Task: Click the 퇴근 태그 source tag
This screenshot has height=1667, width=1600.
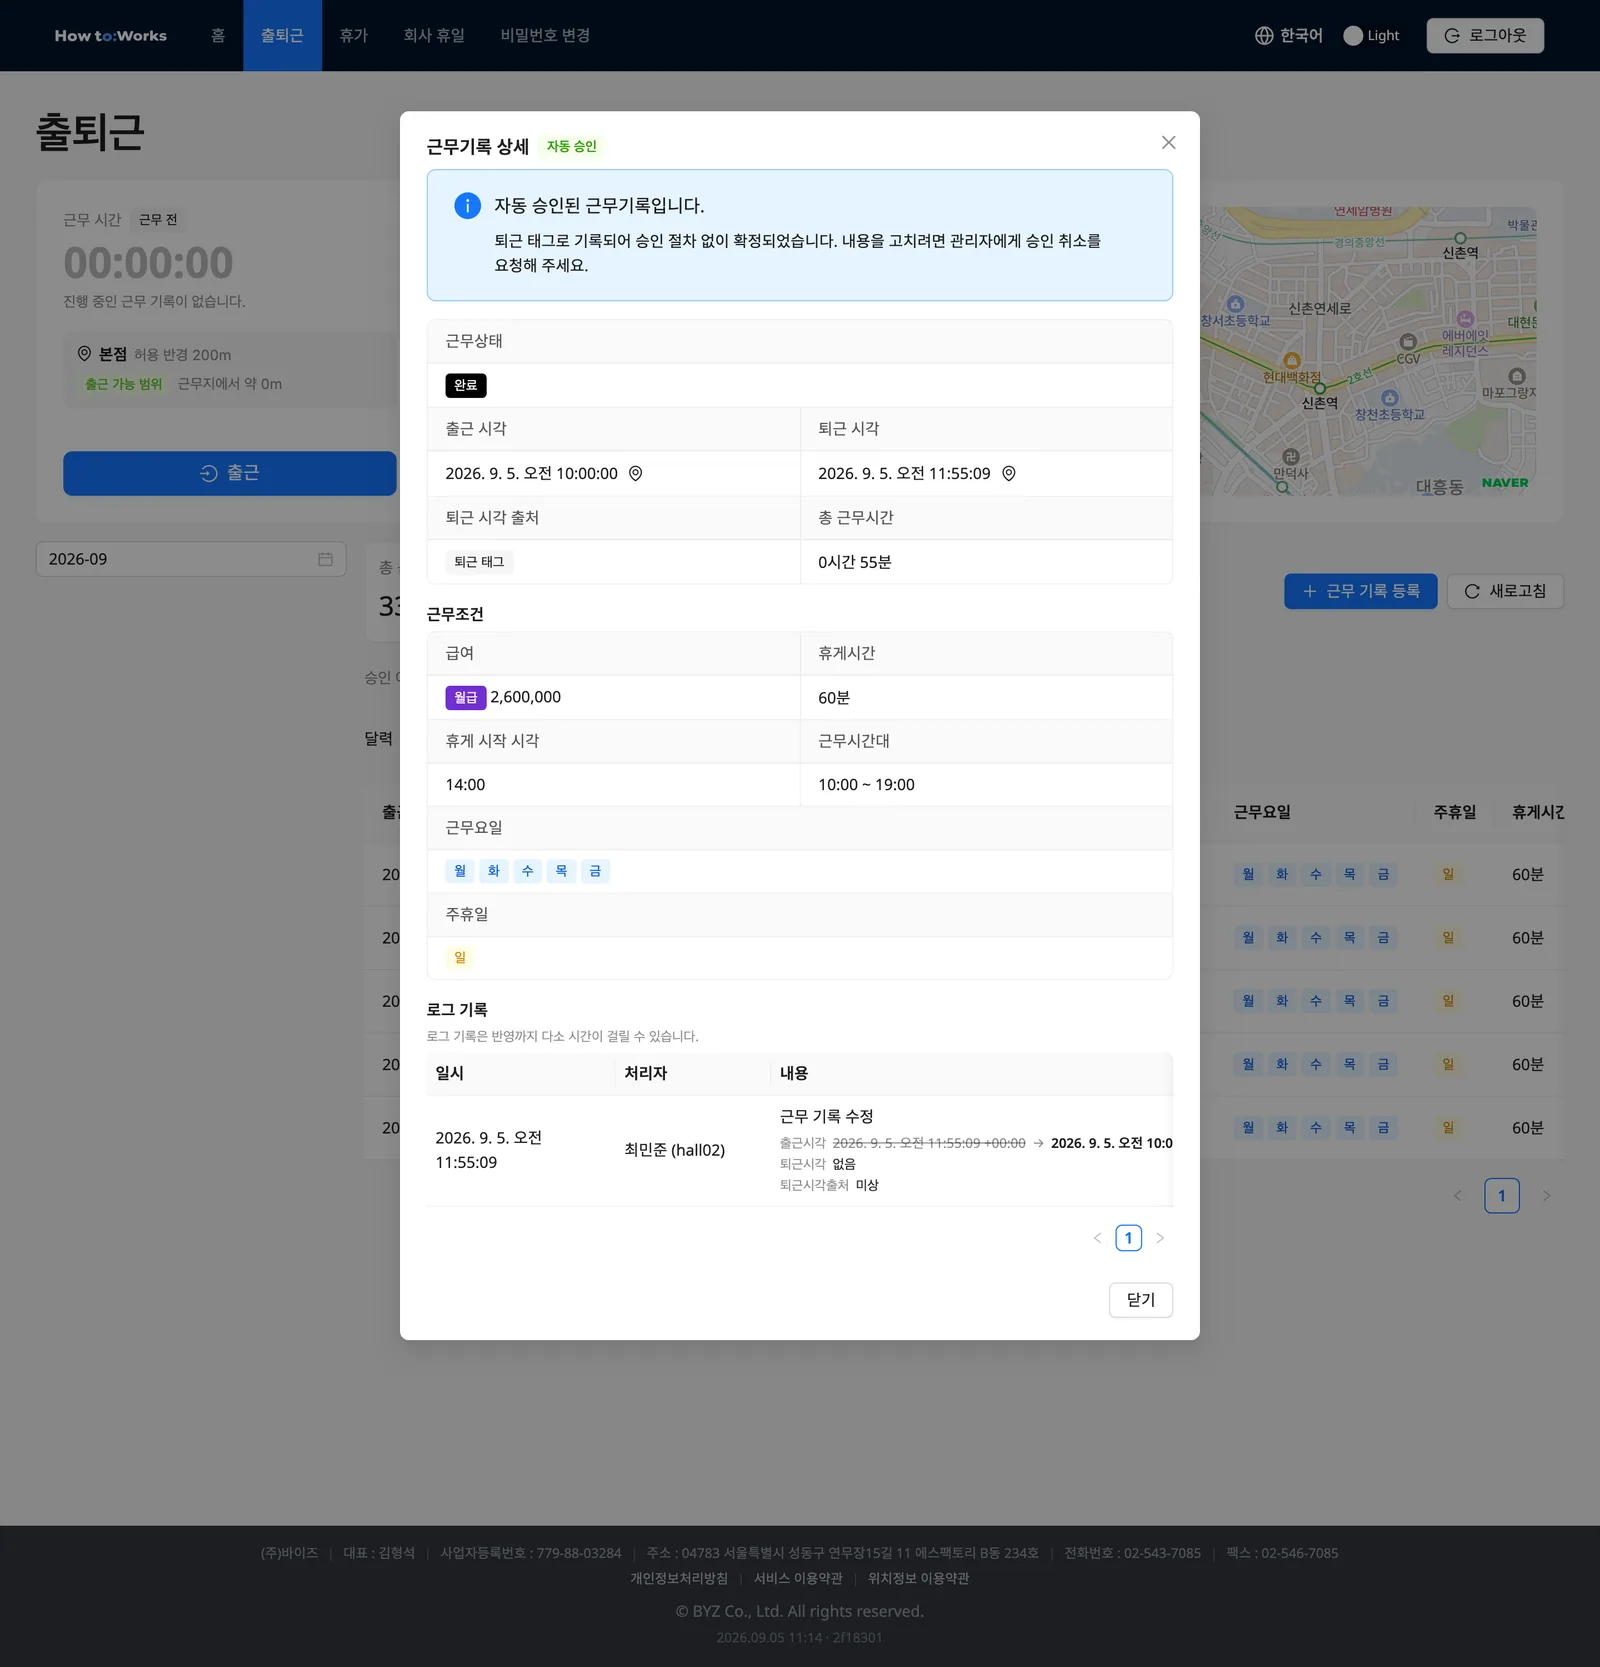Action: coord(479,562)
